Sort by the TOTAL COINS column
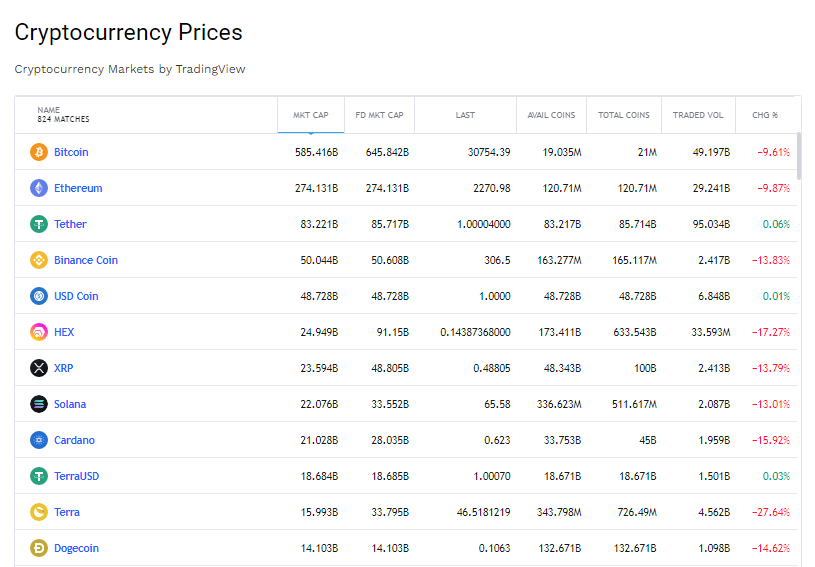 tap(624, 115)
